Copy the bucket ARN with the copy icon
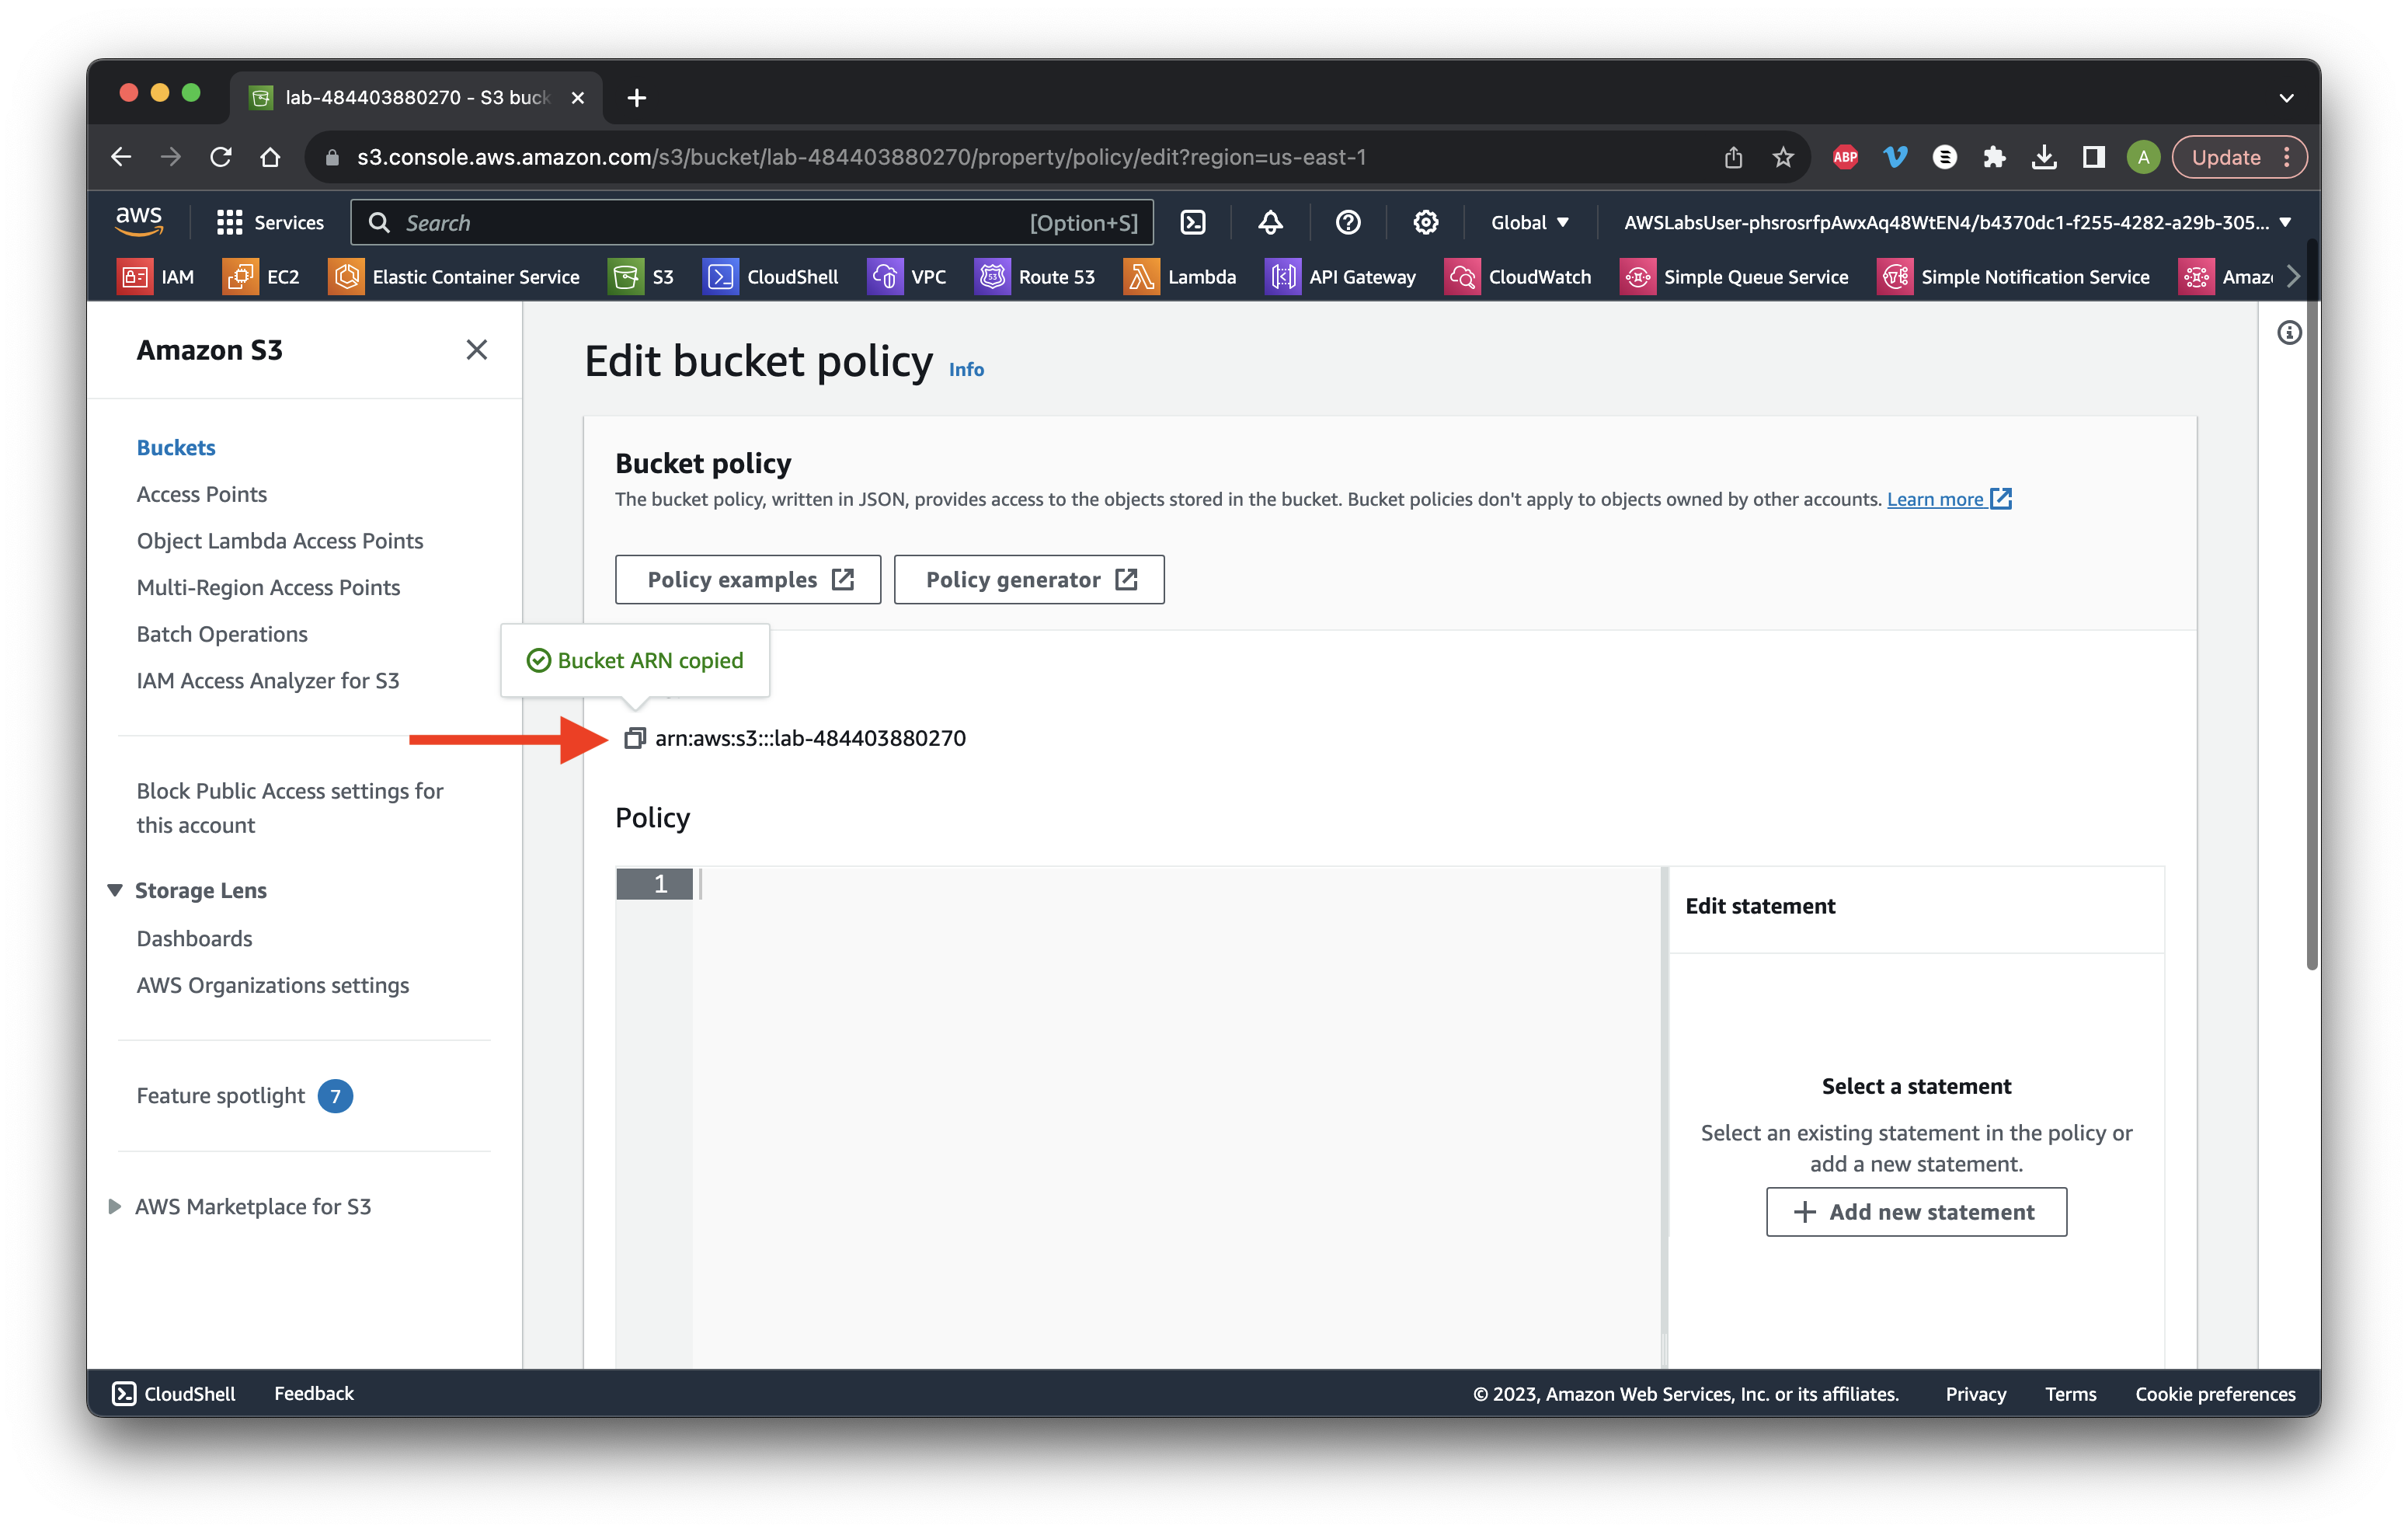The width and height of the screenshot is (2408, 1532). click(634, 738)
